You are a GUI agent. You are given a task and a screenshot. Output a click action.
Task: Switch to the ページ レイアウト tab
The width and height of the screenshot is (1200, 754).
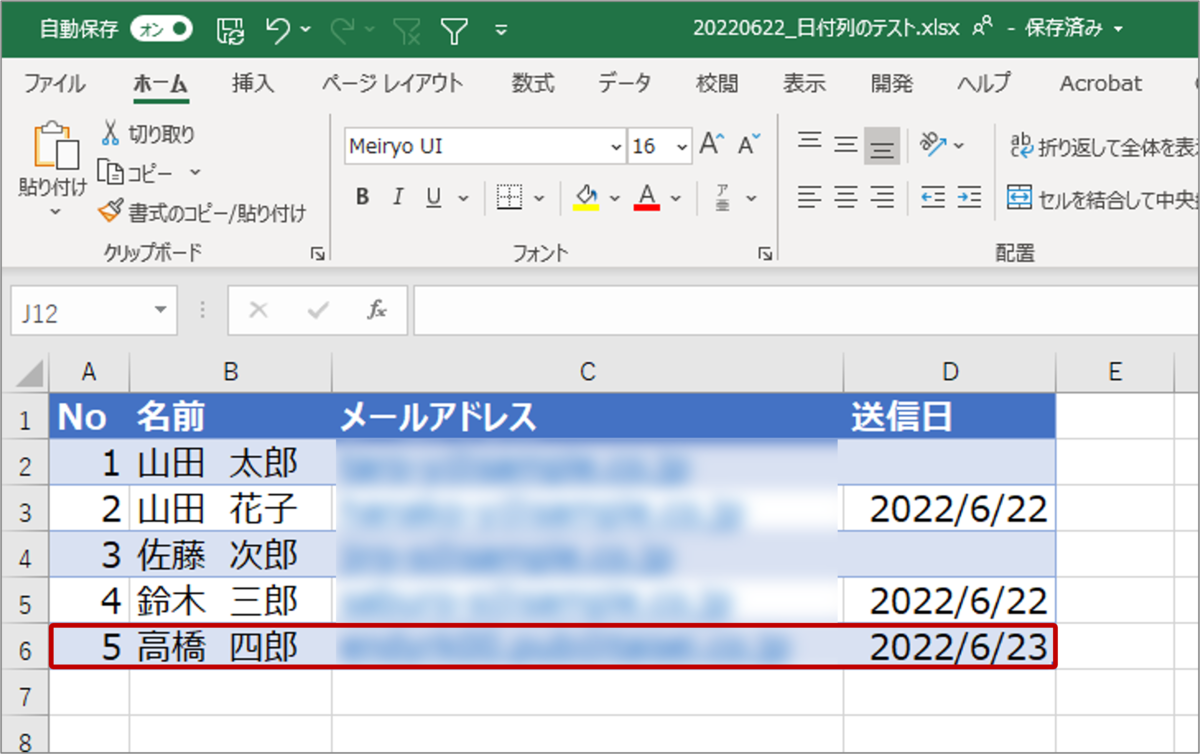click(x=393, y=84)
